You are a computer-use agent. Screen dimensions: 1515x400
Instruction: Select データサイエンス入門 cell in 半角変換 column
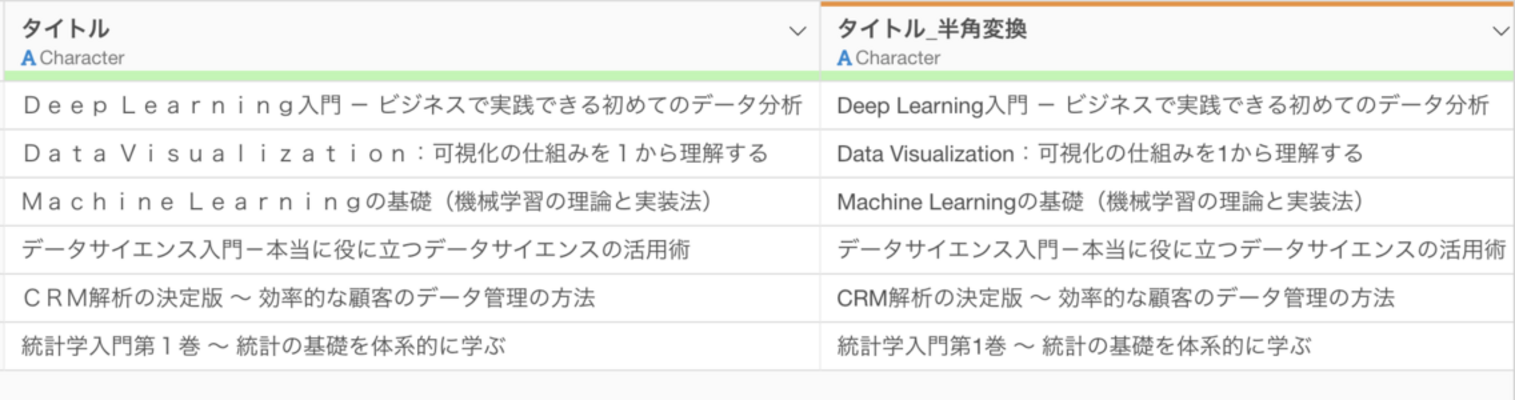(x=1170, y=249)
